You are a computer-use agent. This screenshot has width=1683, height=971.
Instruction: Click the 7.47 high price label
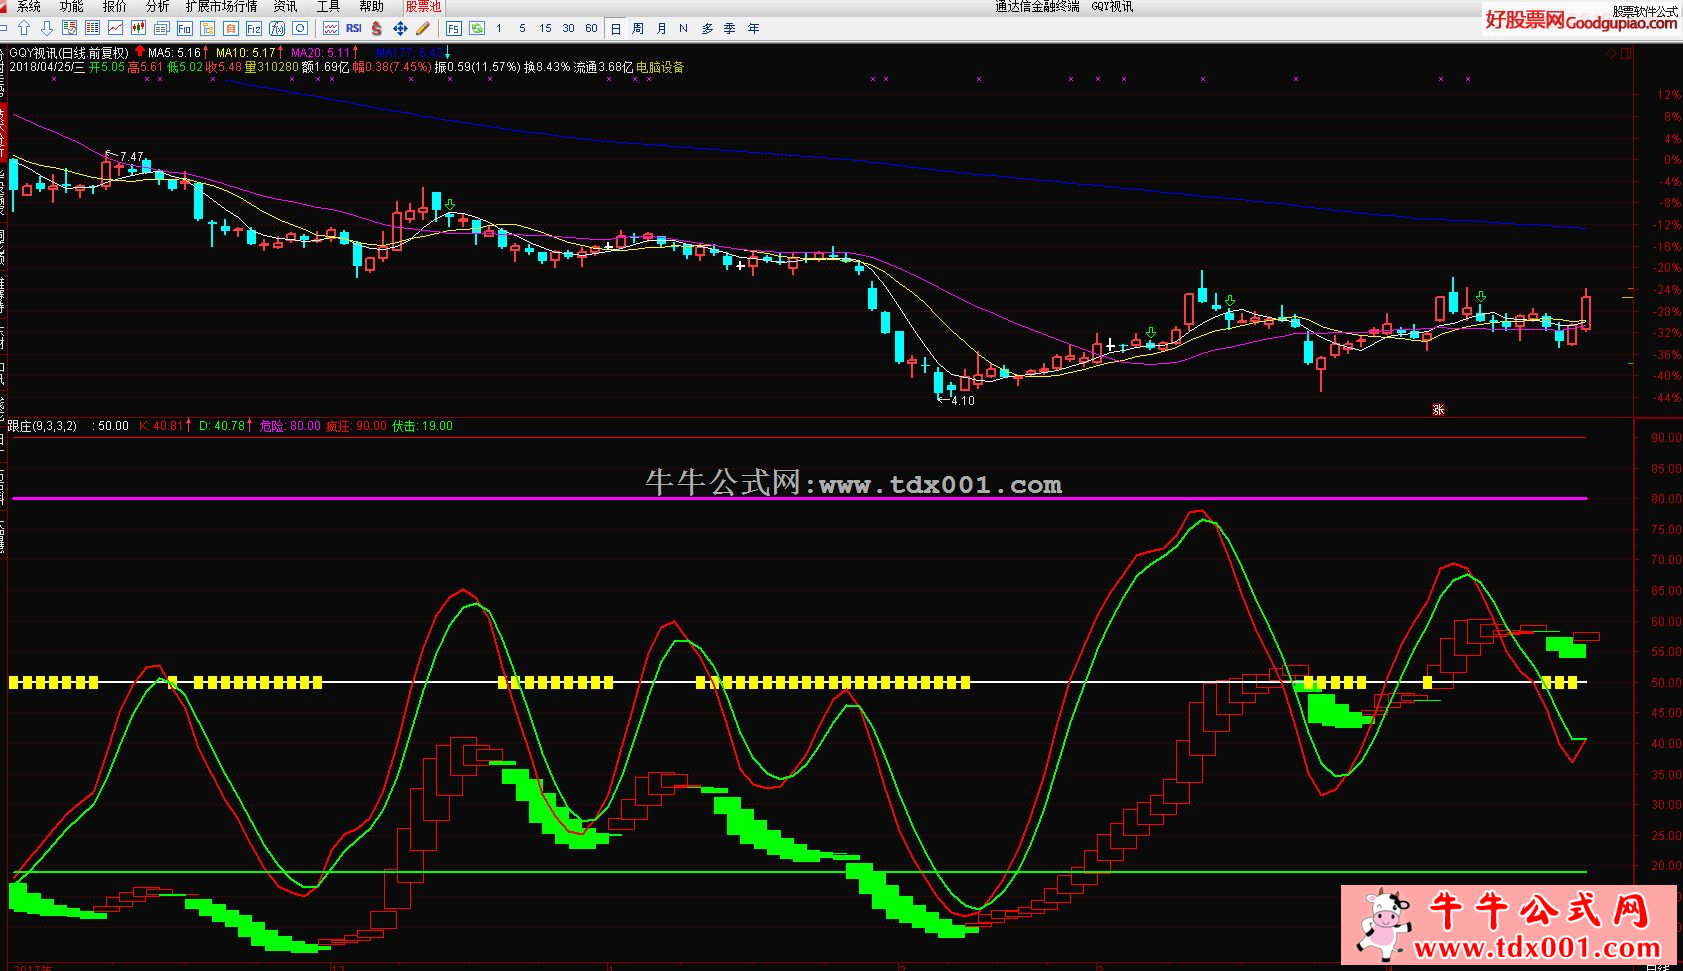coord(131,157)
